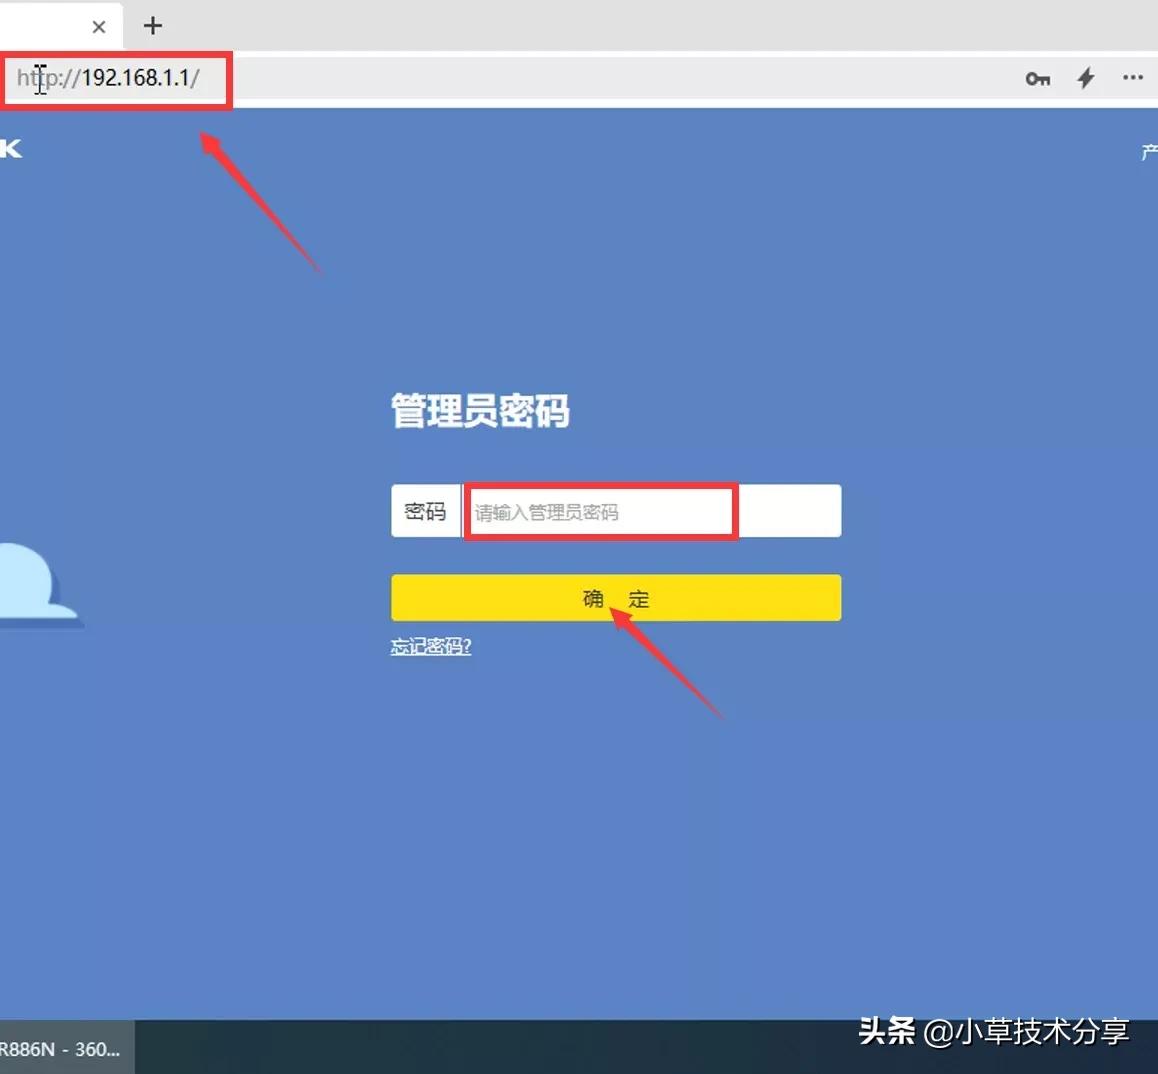
Task: Switch to the active router login tab
Action: point(50,26)
